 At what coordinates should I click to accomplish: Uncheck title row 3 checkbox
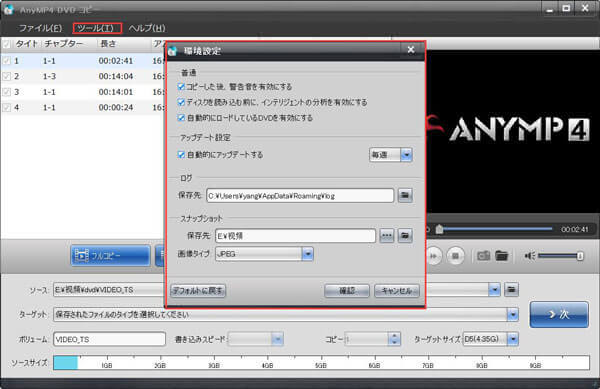coord(6,92)
